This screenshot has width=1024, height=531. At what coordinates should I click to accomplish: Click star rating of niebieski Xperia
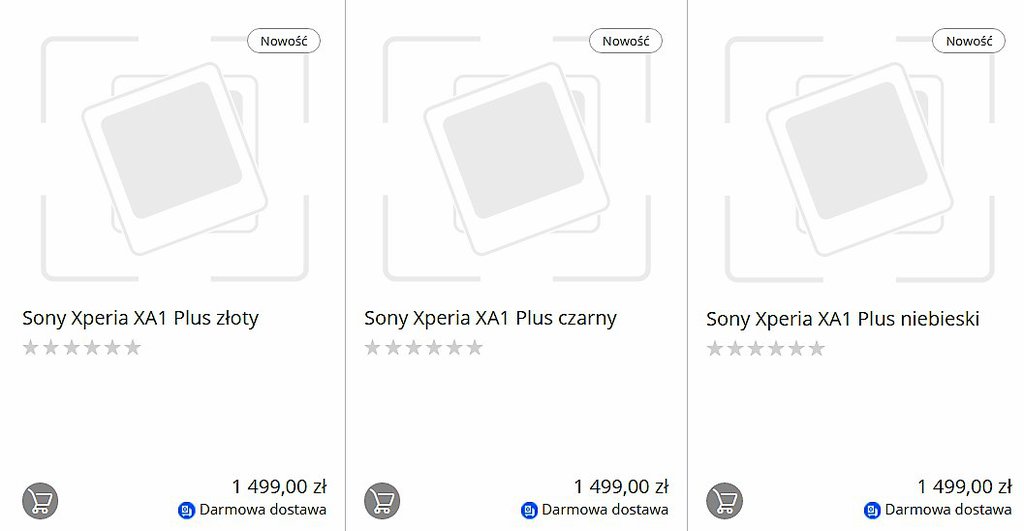[766, 348]
